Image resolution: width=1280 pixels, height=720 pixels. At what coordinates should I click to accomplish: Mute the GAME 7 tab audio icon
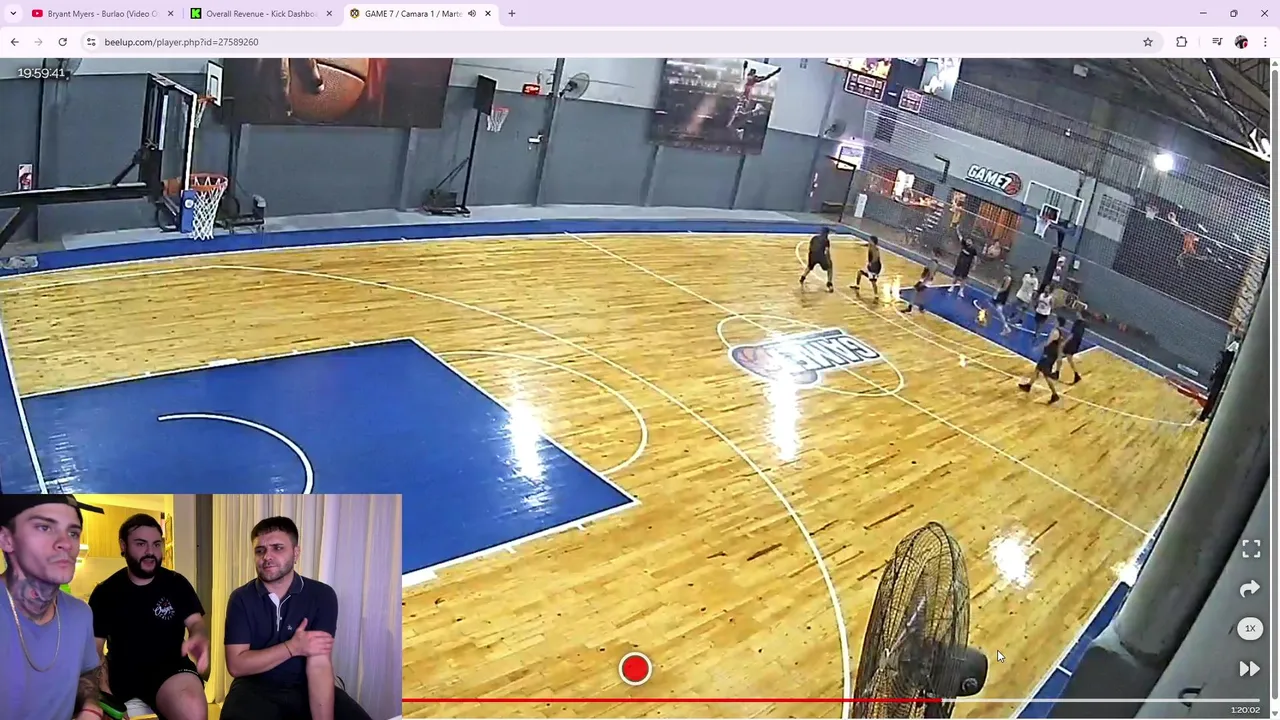[x=471, y=13]
